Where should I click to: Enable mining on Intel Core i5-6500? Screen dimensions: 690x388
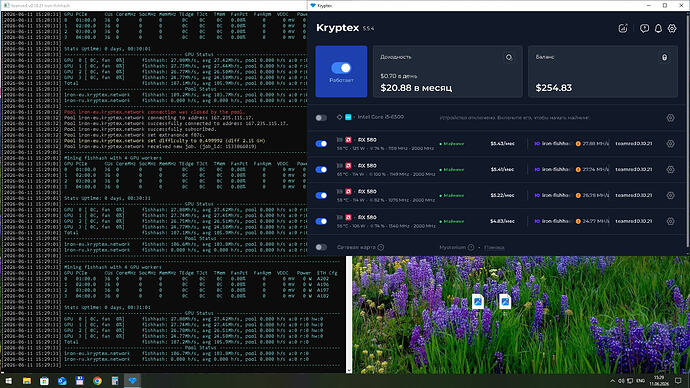[x=321, y=118]
